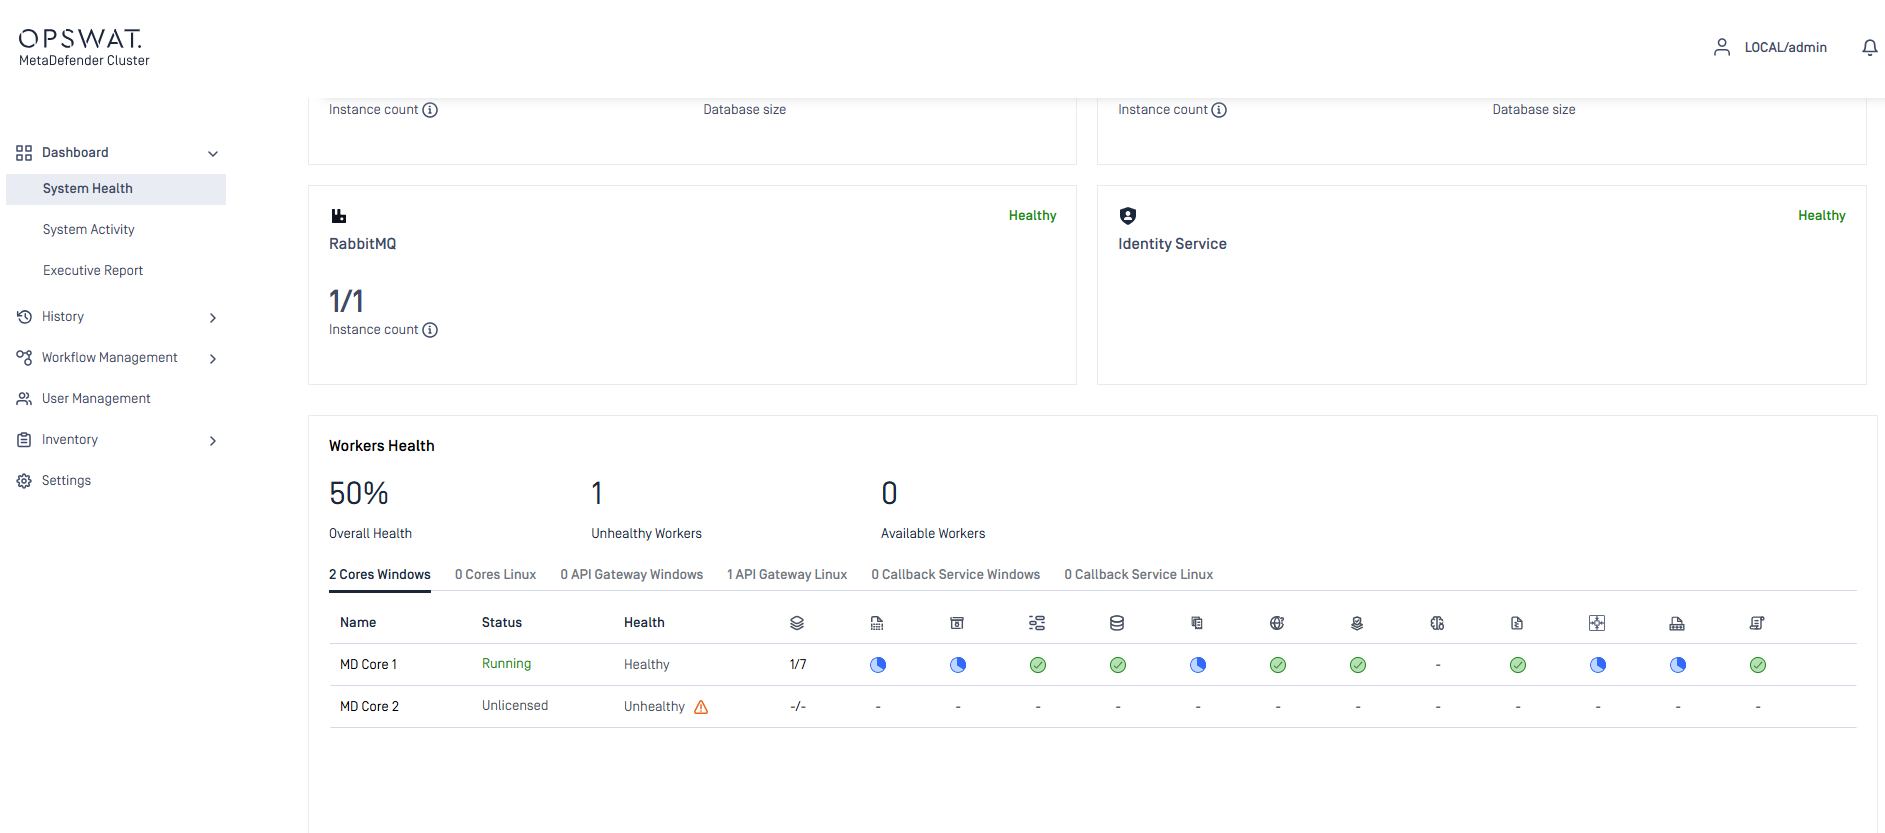Image resolution: width=1885 pixels, height=833 pixels.
Task: Click the brain column header icon
Action: 1437,623
